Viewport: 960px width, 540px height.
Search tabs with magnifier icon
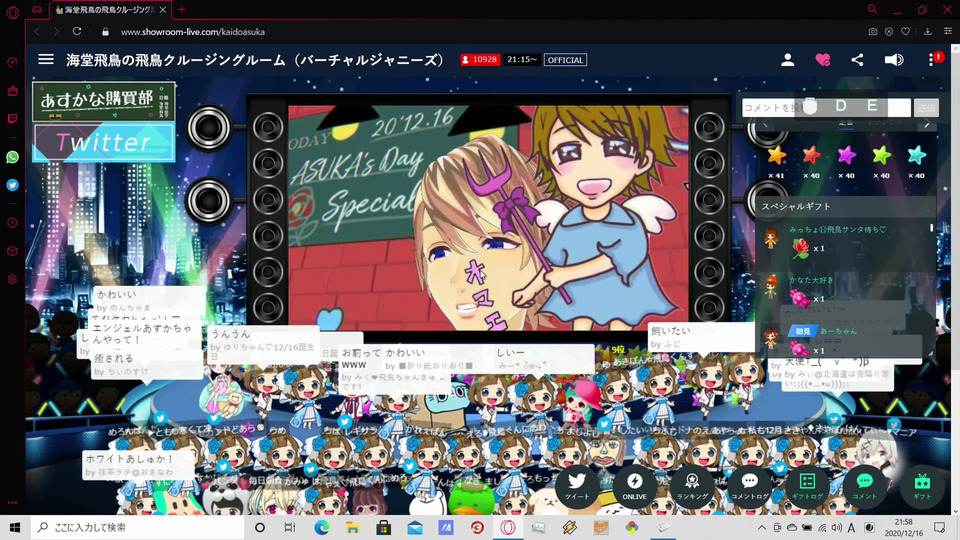click(x=872, y=9)
